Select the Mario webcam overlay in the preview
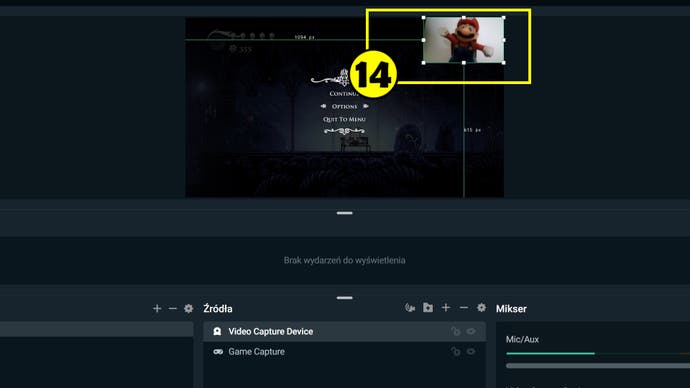Screen dimensions: 690x388 point(464,40)
